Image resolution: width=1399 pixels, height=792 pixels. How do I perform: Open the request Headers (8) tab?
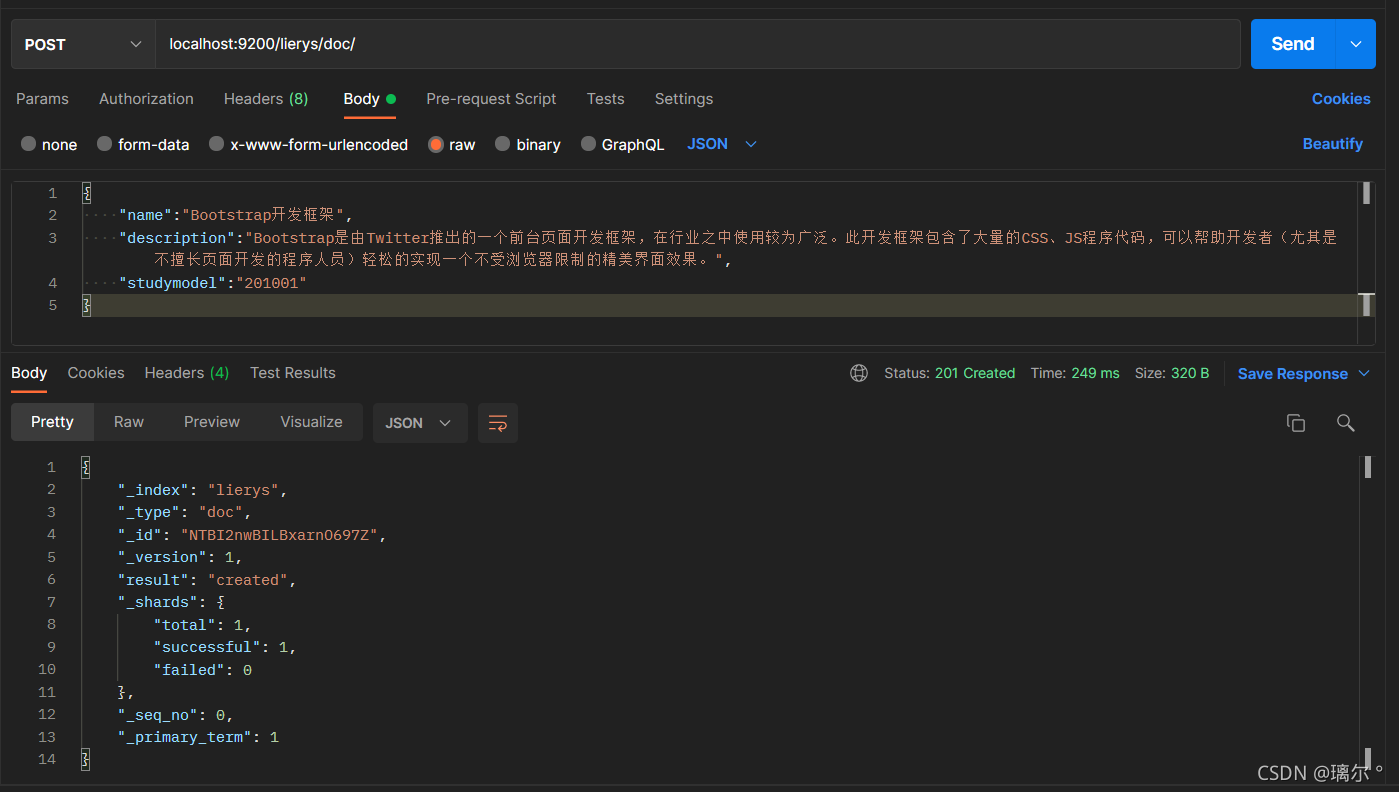pos(266,99)
